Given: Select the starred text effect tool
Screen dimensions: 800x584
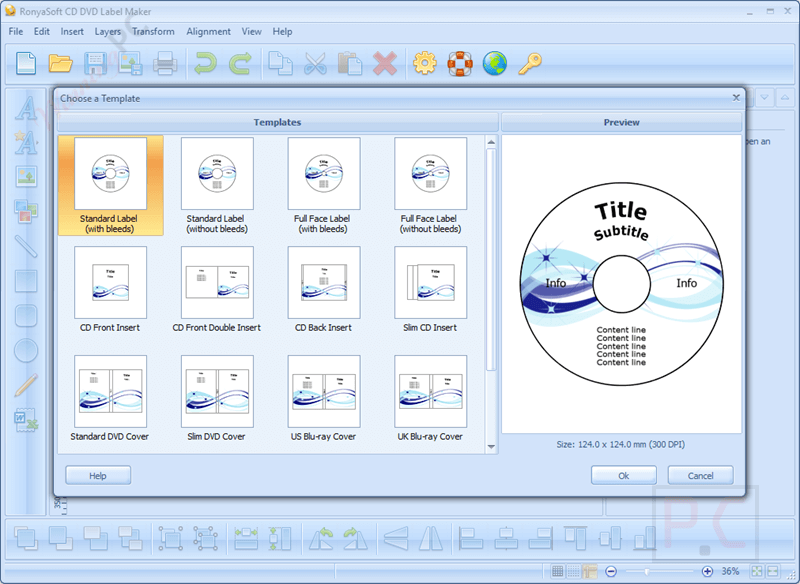Looking at the screenshot, I should tap(26, 142).
